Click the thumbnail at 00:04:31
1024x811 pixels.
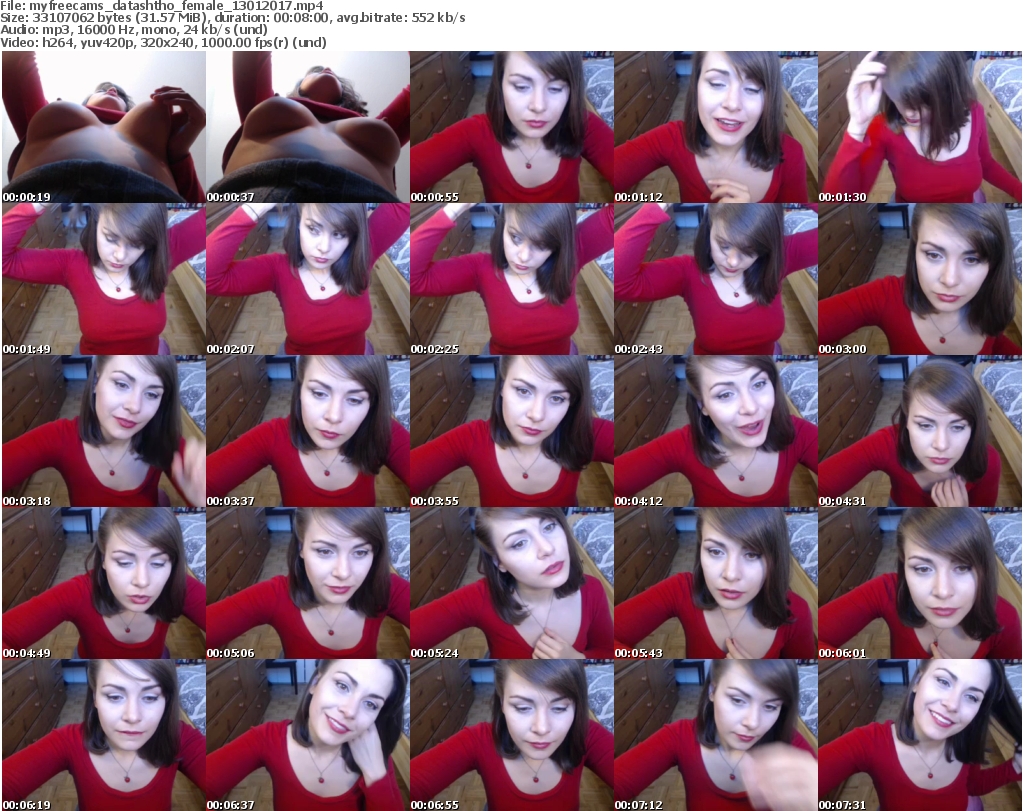(920, 432)
